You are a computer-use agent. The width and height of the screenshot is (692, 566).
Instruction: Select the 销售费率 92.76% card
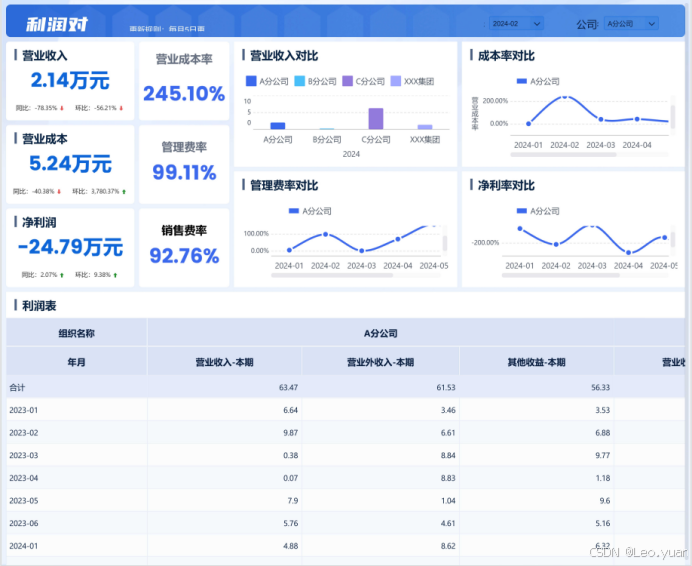point(184,248)
